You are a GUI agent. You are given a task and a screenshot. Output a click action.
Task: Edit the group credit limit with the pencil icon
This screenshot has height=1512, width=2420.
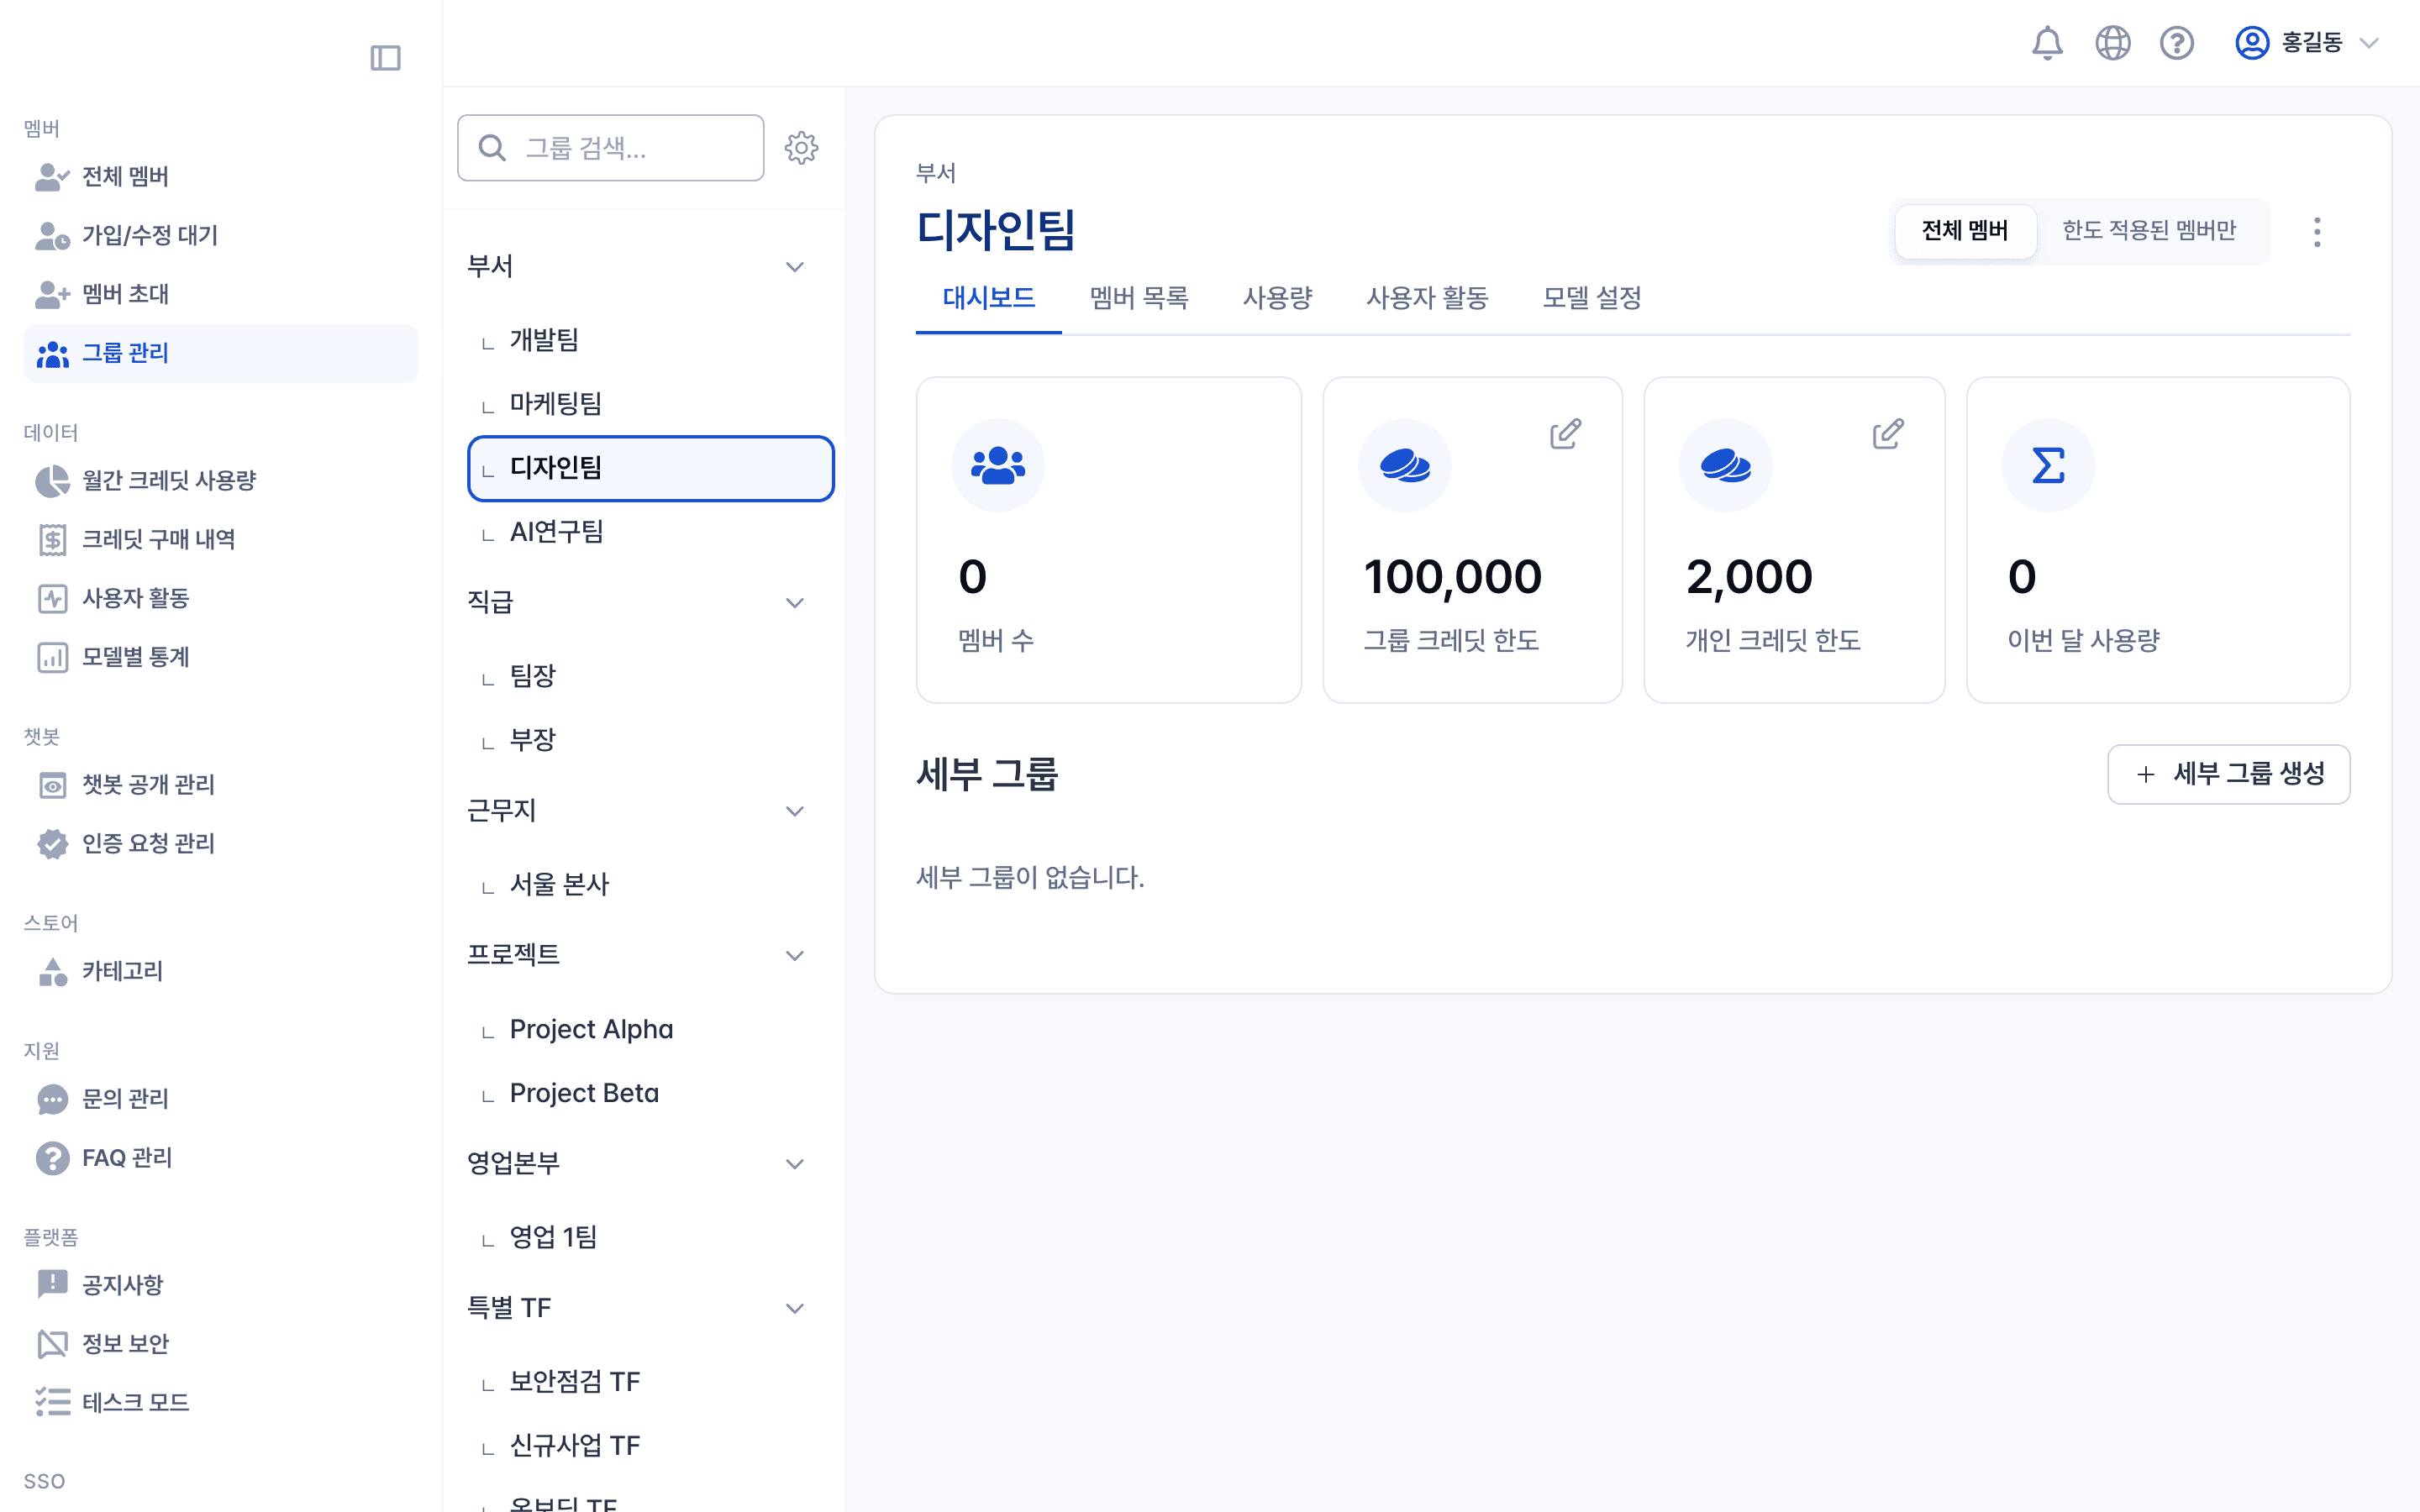coord(1564,433)
